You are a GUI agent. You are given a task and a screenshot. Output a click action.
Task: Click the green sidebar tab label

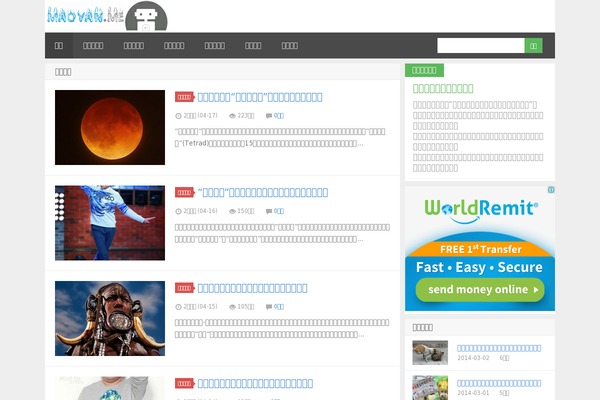click(424, 70)
